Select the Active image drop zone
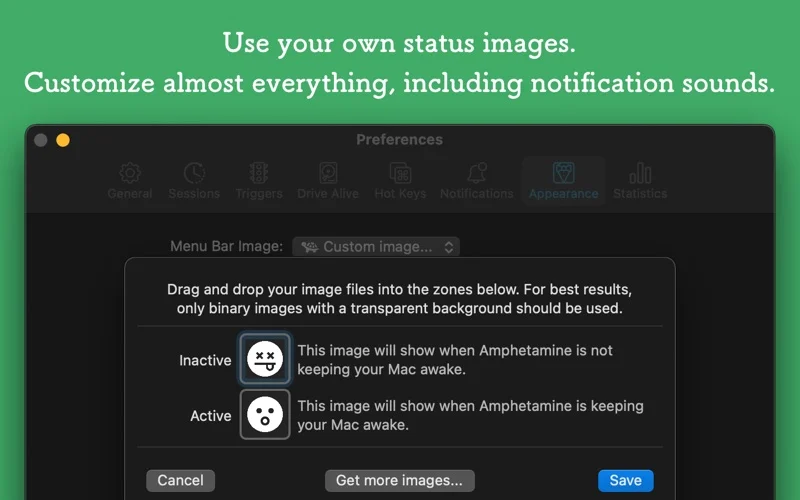 click(265, 414)
